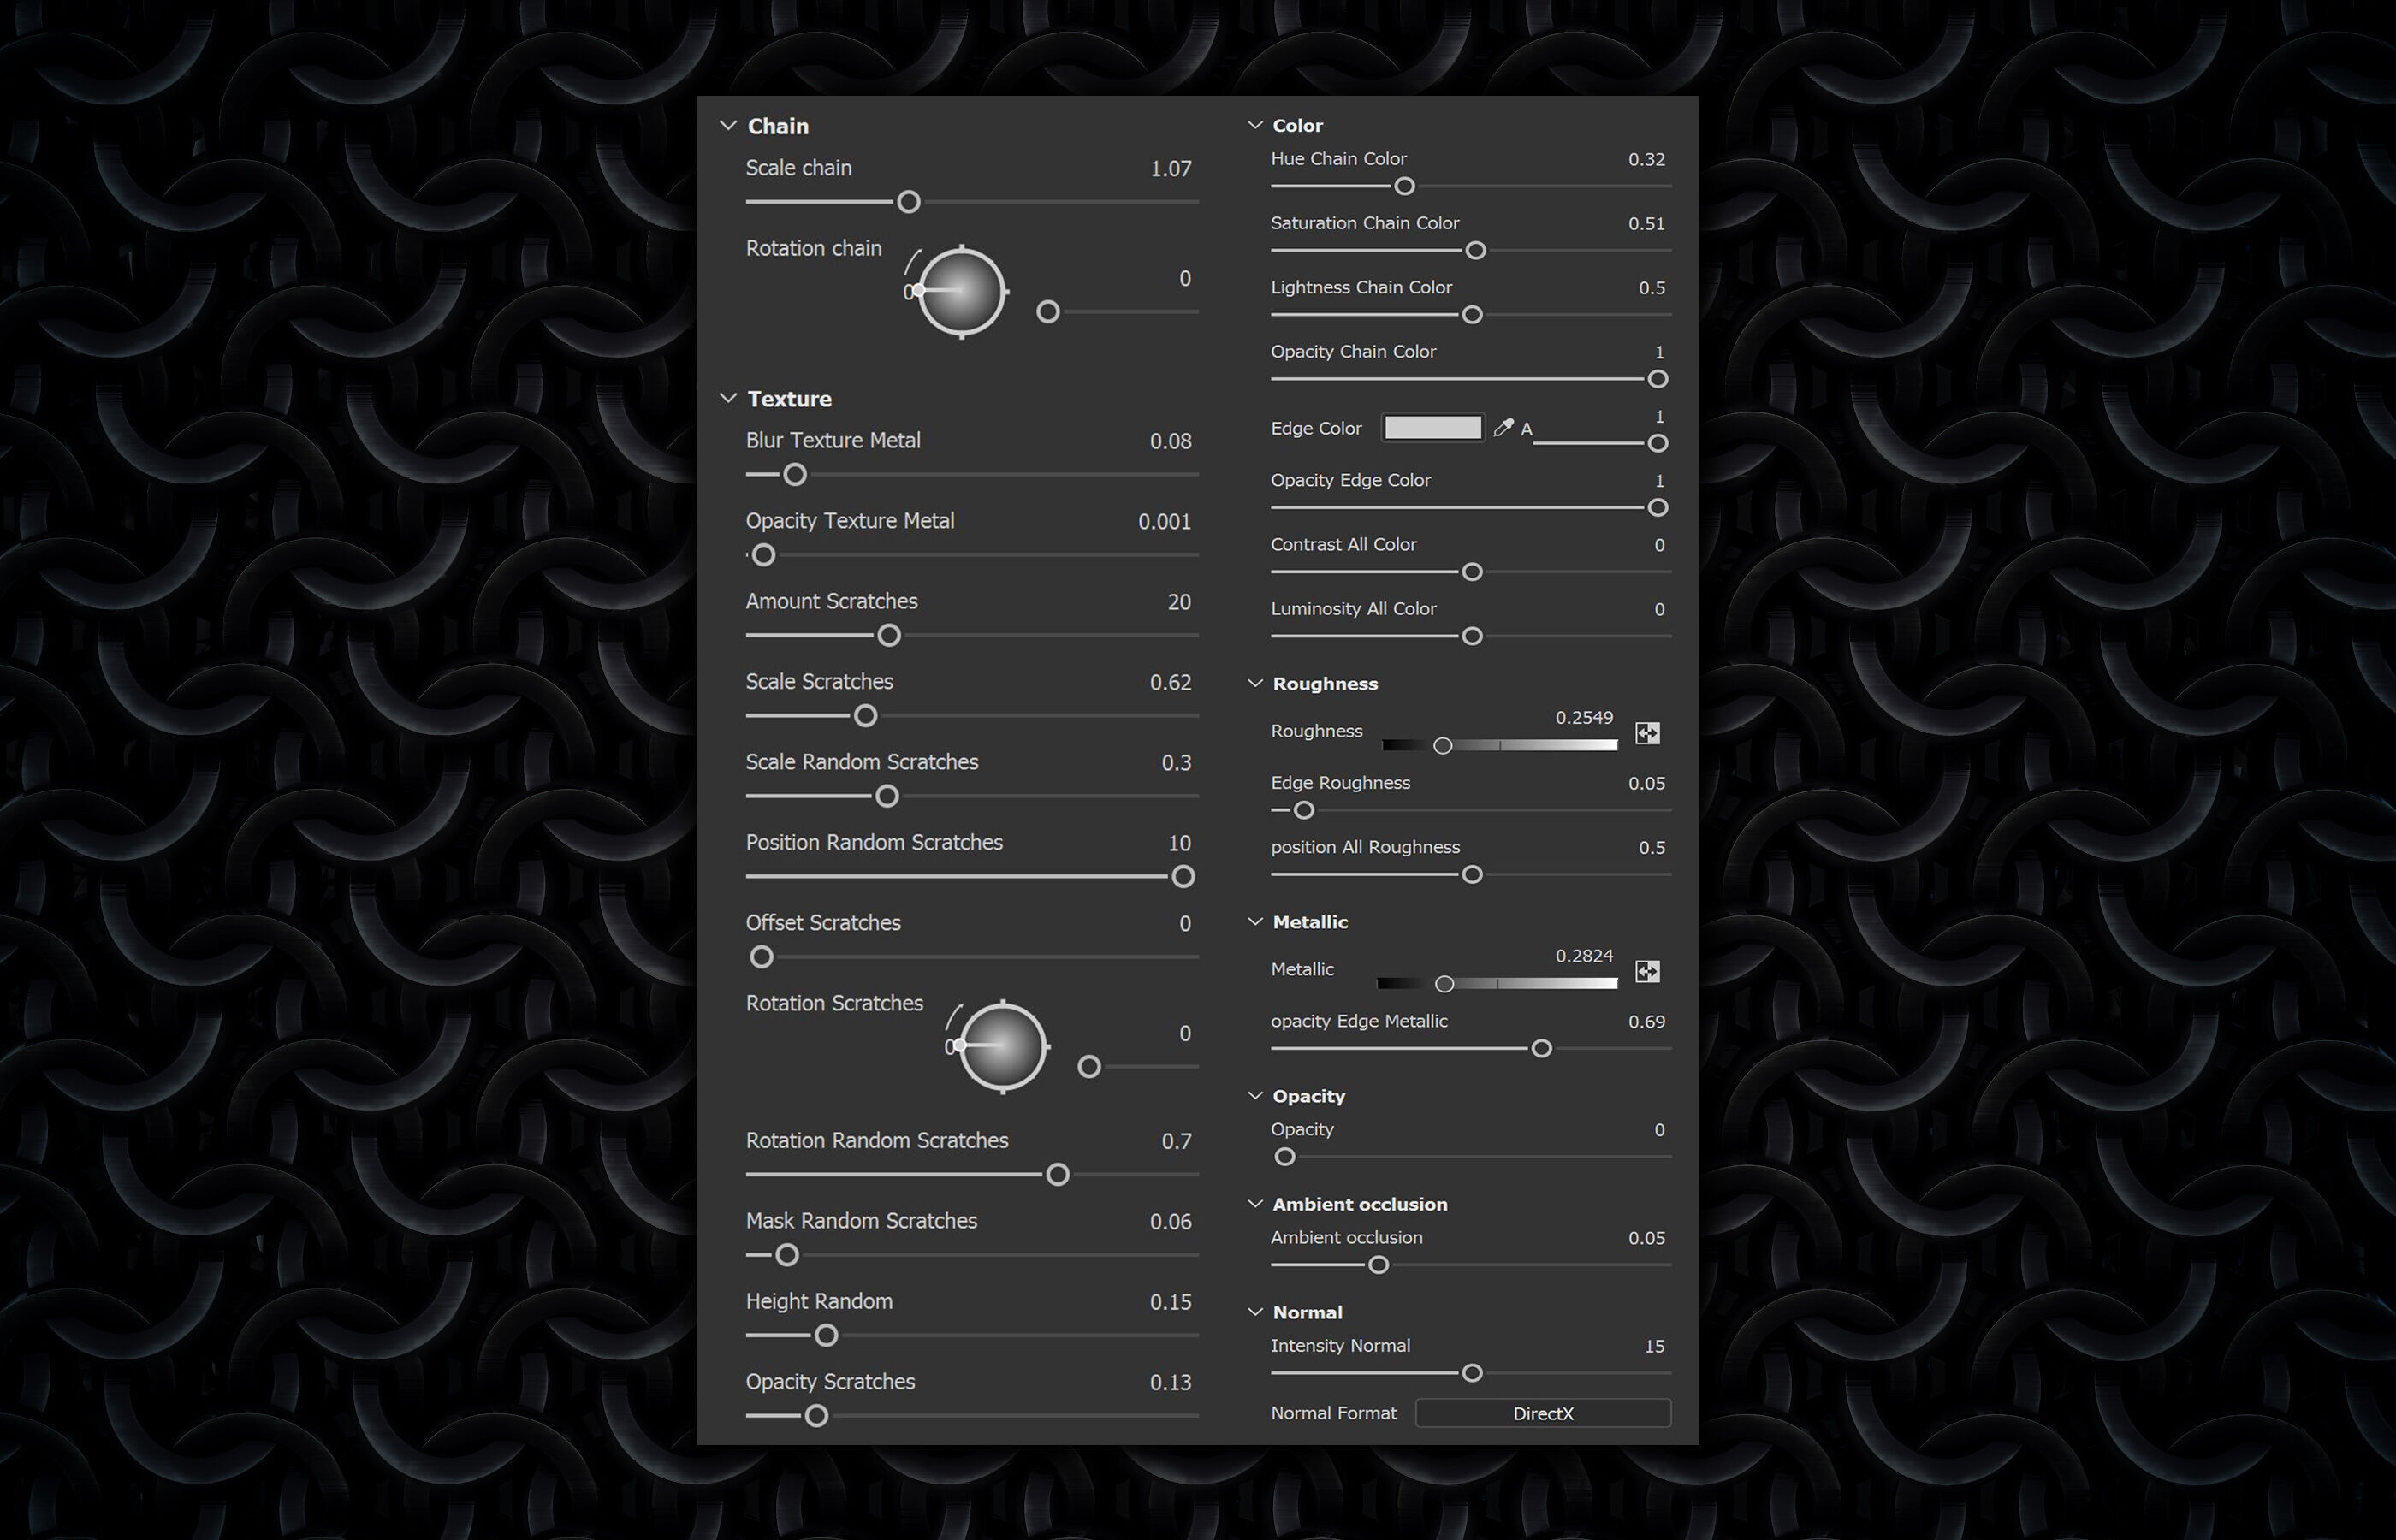Open the Edge Color swatch
Image resolution: width=2396 pixels, height=1540 pixels.
(x=1432, y=428)
